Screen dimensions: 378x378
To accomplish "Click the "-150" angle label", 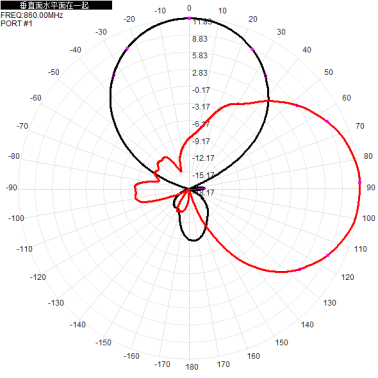I will click(x=103, y=342).
